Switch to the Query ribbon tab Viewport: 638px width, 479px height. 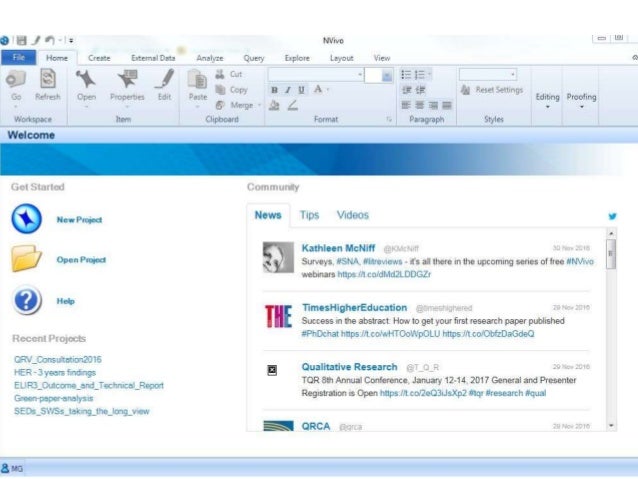click(254, 58)
